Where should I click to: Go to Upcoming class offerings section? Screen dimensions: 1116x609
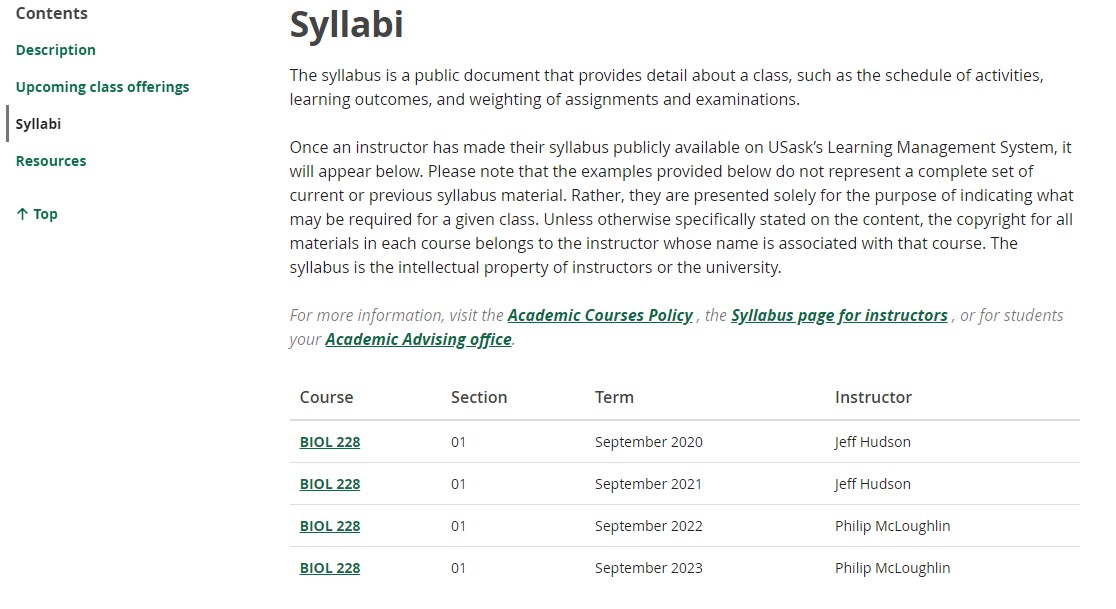pyautogui.click(x=102, y=87)
